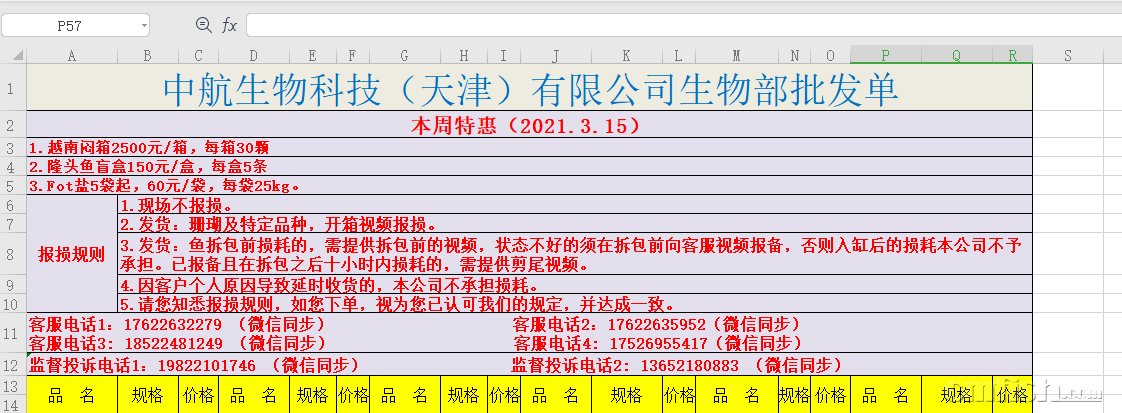The height and width of the screenshot is (413, 1122).
Task: Click the cell 4.因客户个人原因导致延时收货的
Action: point(575,284)
